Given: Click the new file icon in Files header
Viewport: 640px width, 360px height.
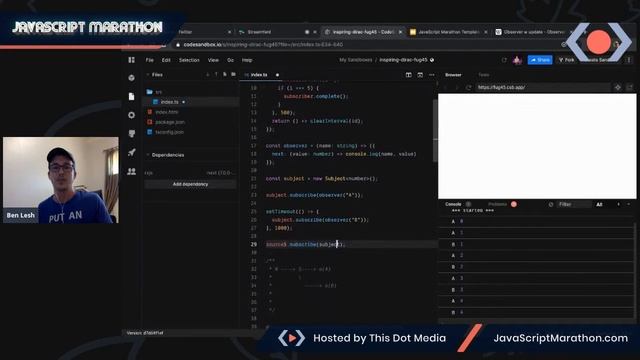Looking at the screenshot, I should pos(225,75).
